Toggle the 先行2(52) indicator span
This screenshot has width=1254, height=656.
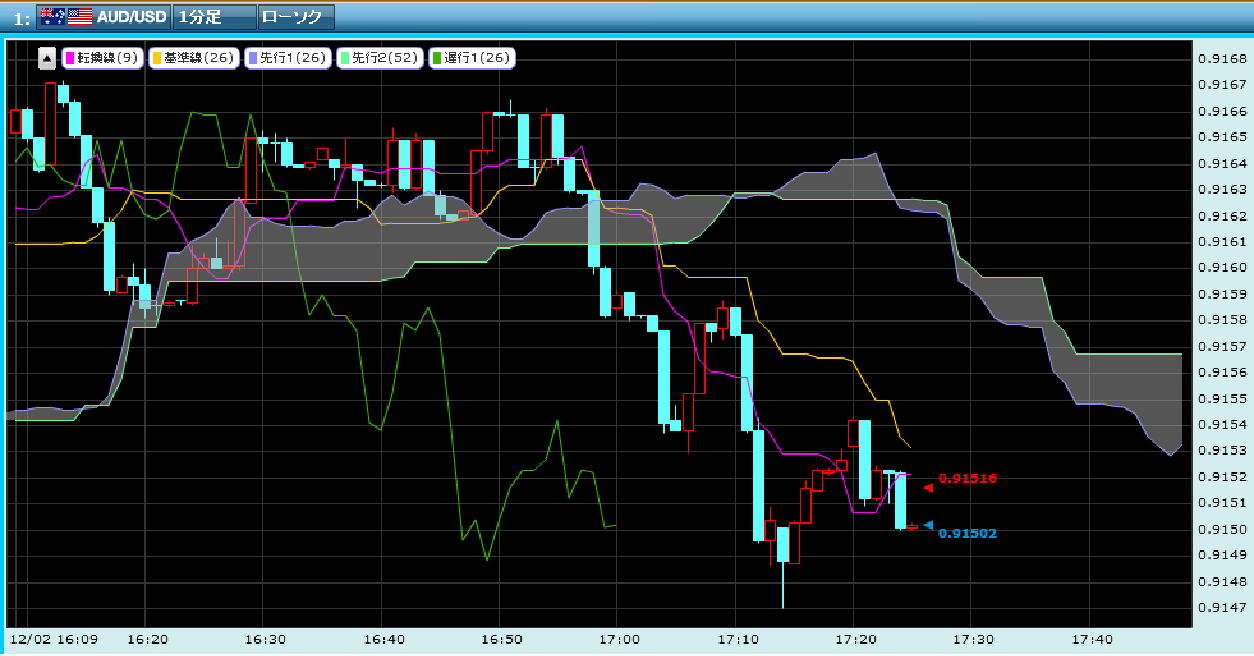coord(380,58)
